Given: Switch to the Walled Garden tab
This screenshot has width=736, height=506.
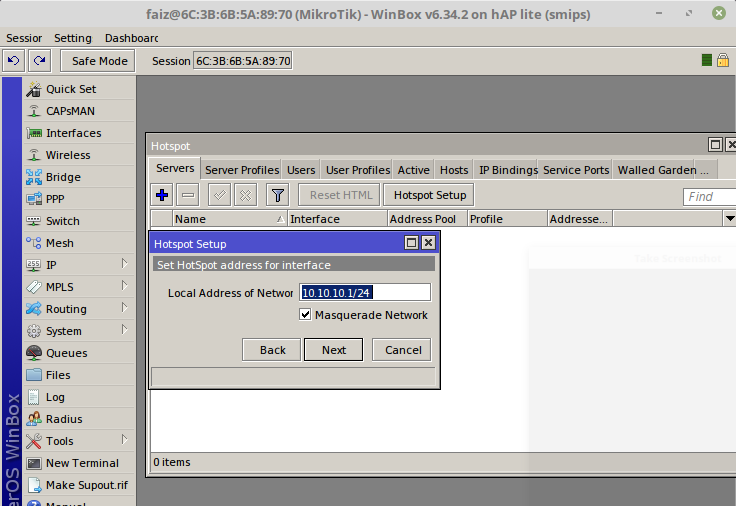Looking at the screenshot, I should (x=657, y=170).
